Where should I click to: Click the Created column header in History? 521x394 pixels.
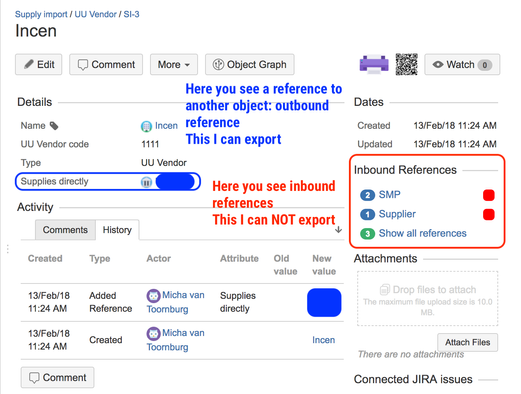(45, 258)
